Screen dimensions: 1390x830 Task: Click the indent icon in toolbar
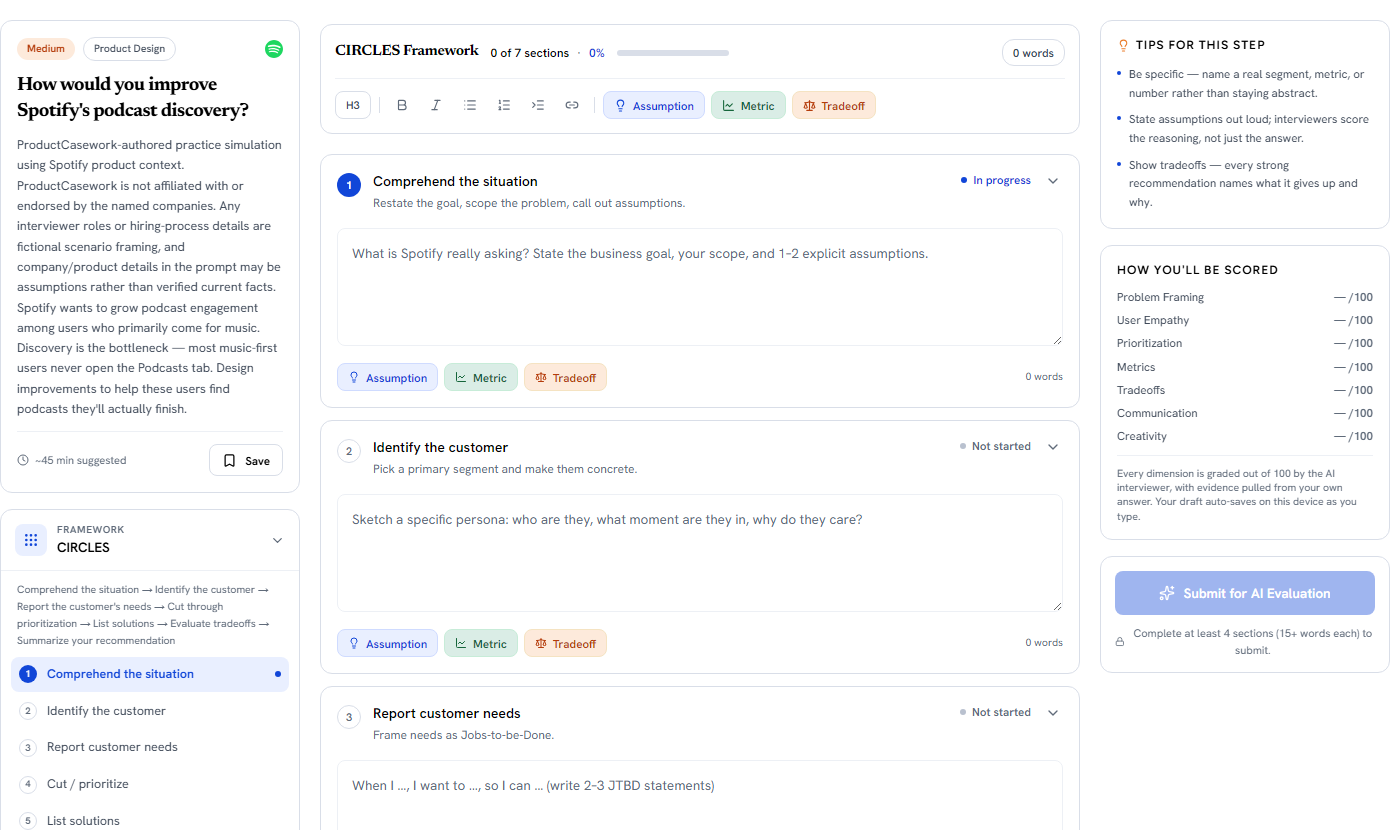tap(538, 105)
